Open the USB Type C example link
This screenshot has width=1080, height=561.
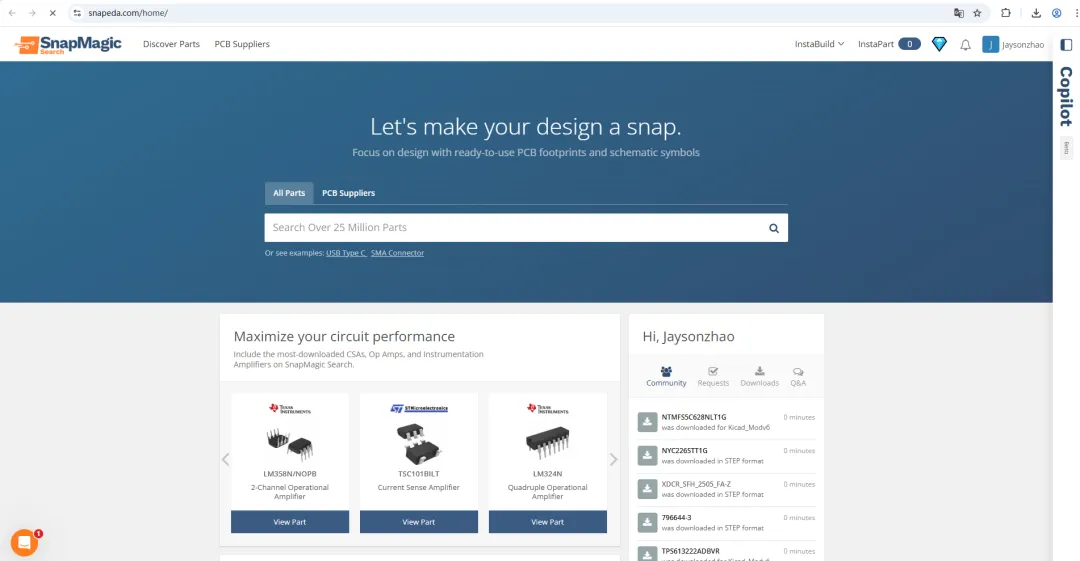pyautogui.click(x=346, y=253)
